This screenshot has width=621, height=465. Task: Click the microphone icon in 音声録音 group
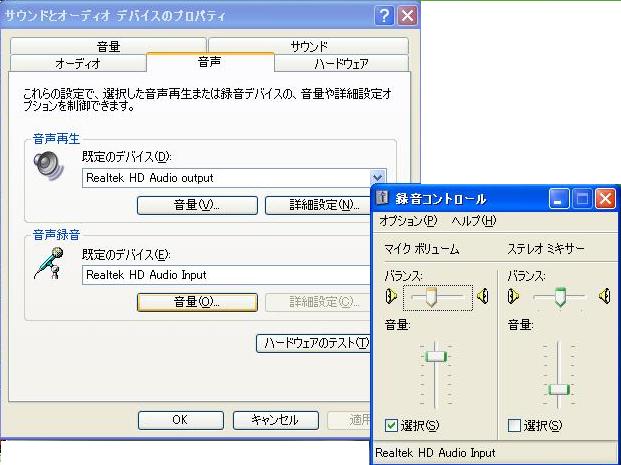pos(49,263)
